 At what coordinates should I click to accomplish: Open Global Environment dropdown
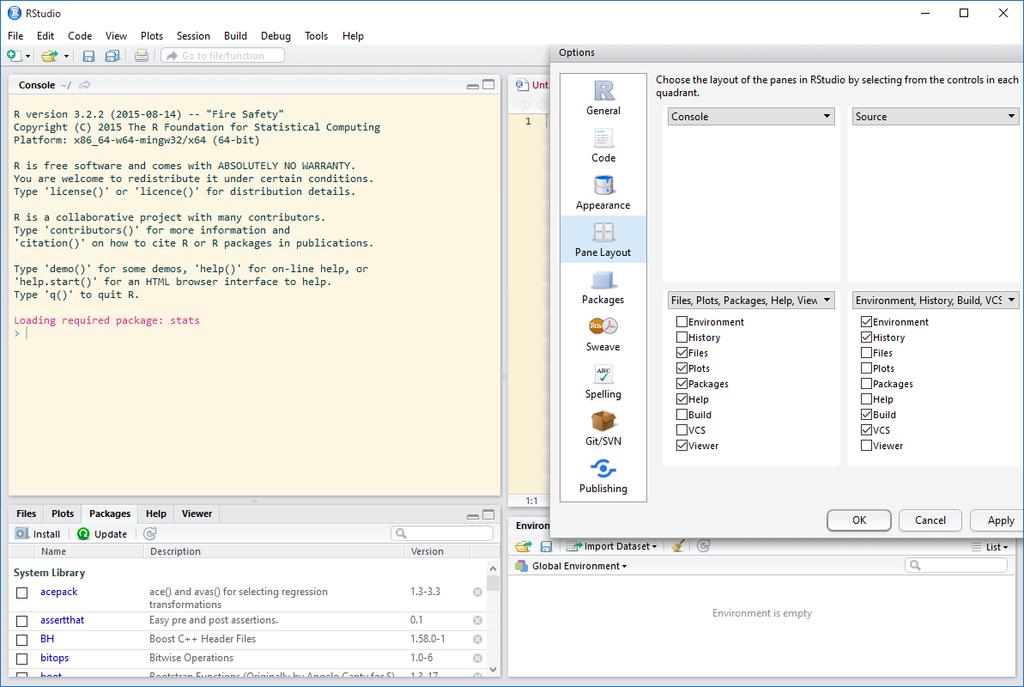pos(571,566)
